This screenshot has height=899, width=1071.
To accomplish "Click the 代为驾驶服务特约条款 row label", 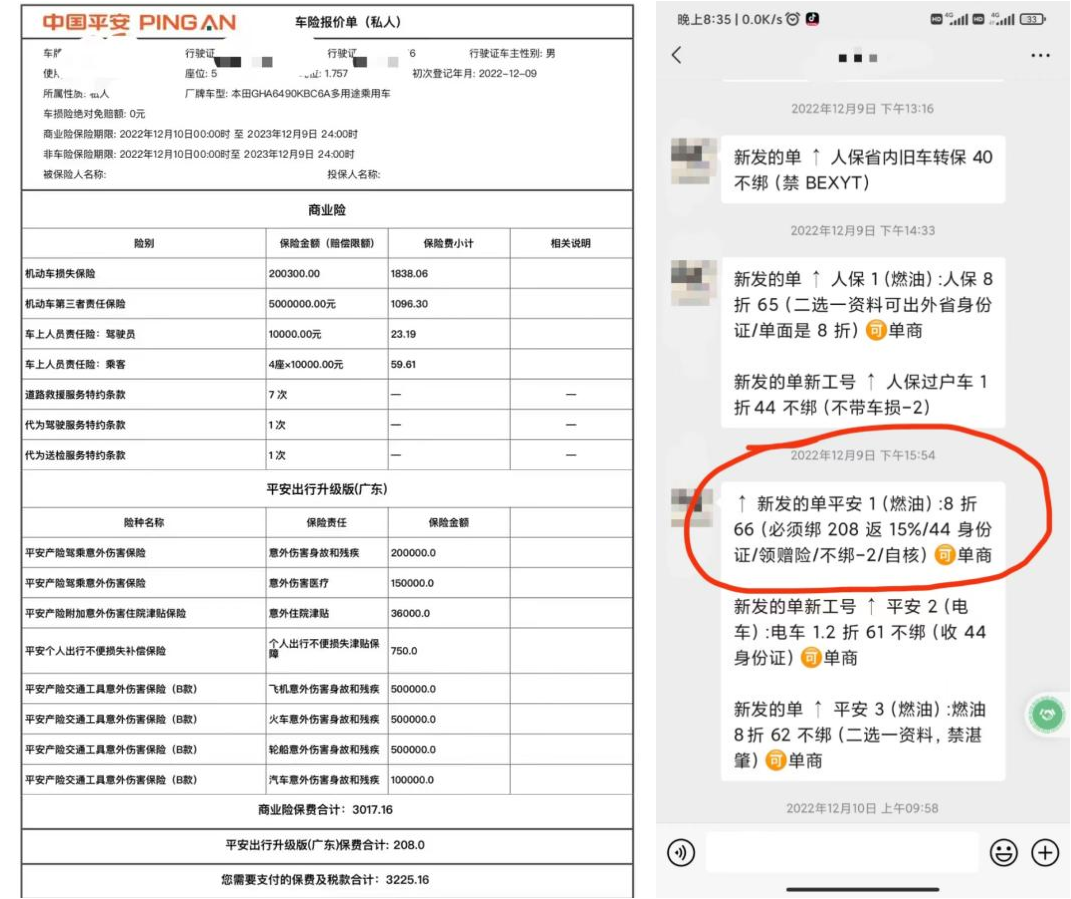I will [75, 425].
